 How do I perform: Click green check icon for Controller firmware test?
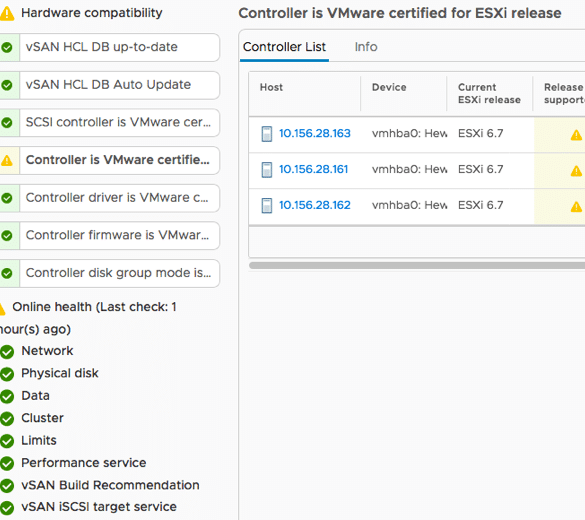tap(7, 235)
